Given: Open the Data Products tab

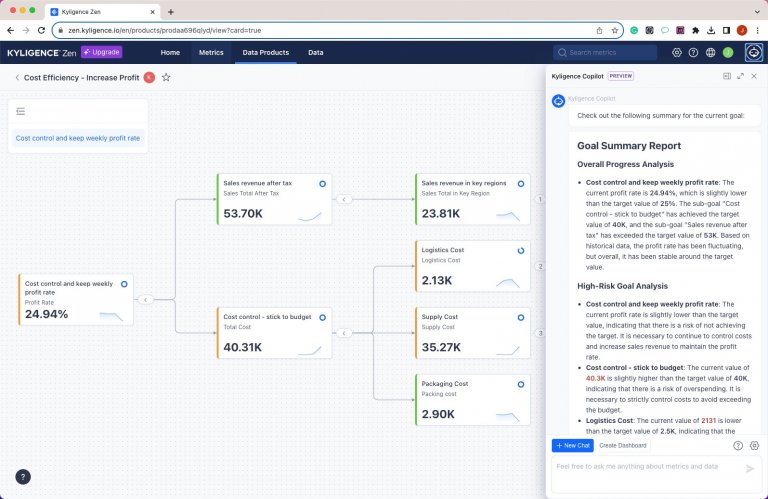Looking at the screenshot, I should click(x=265, y=52).
